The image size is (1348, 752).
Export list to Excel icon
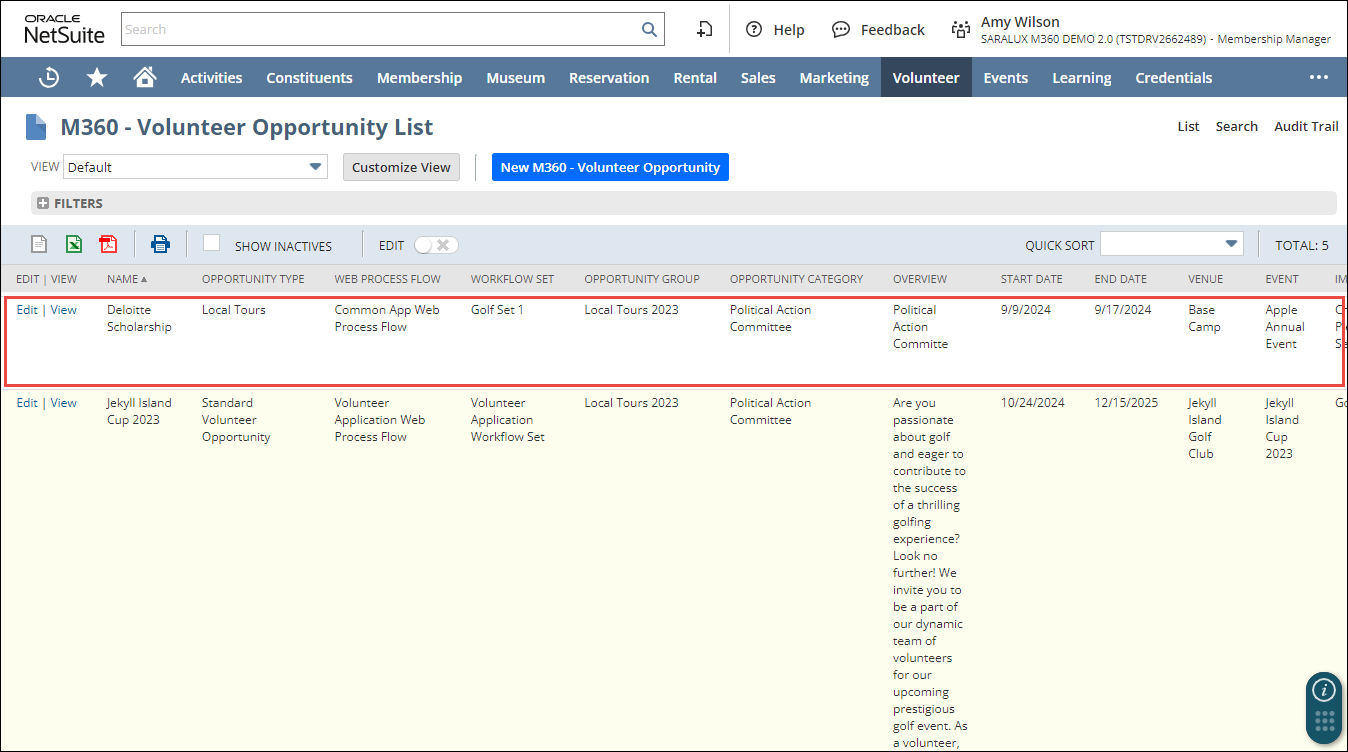tap(74, 244)
